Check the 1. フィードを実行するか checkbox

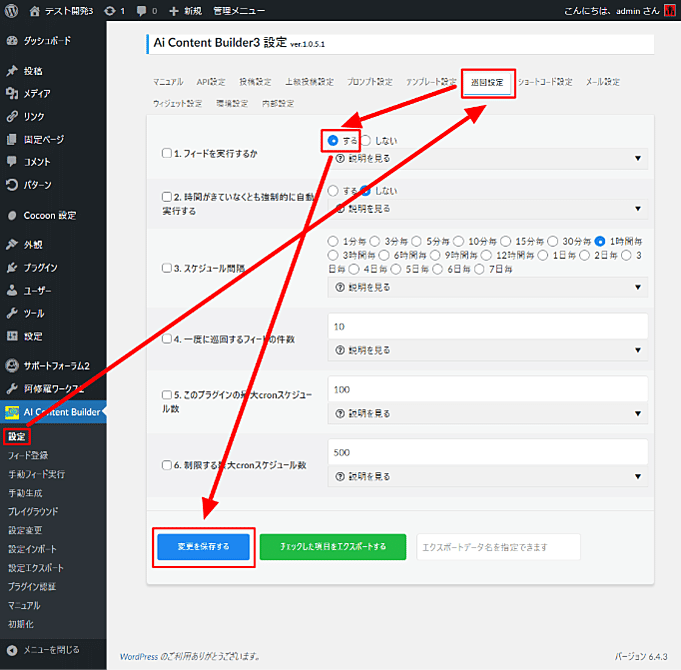click(167, 153)
